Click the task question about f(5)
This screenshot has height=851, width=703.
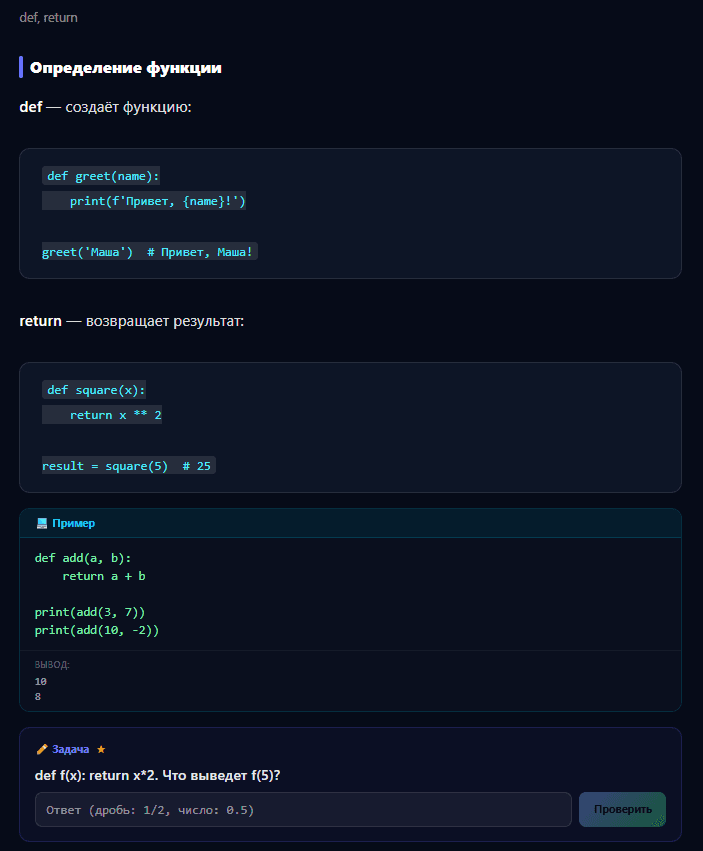pyautogui.click(x=157, y=775)
